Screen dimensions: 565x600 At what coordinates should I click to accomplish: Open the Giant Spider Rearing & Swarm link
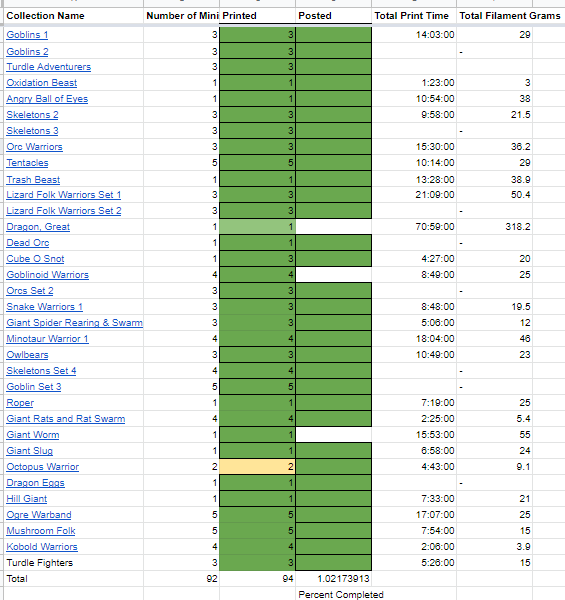pyautogui.click(x=75, y=323)
